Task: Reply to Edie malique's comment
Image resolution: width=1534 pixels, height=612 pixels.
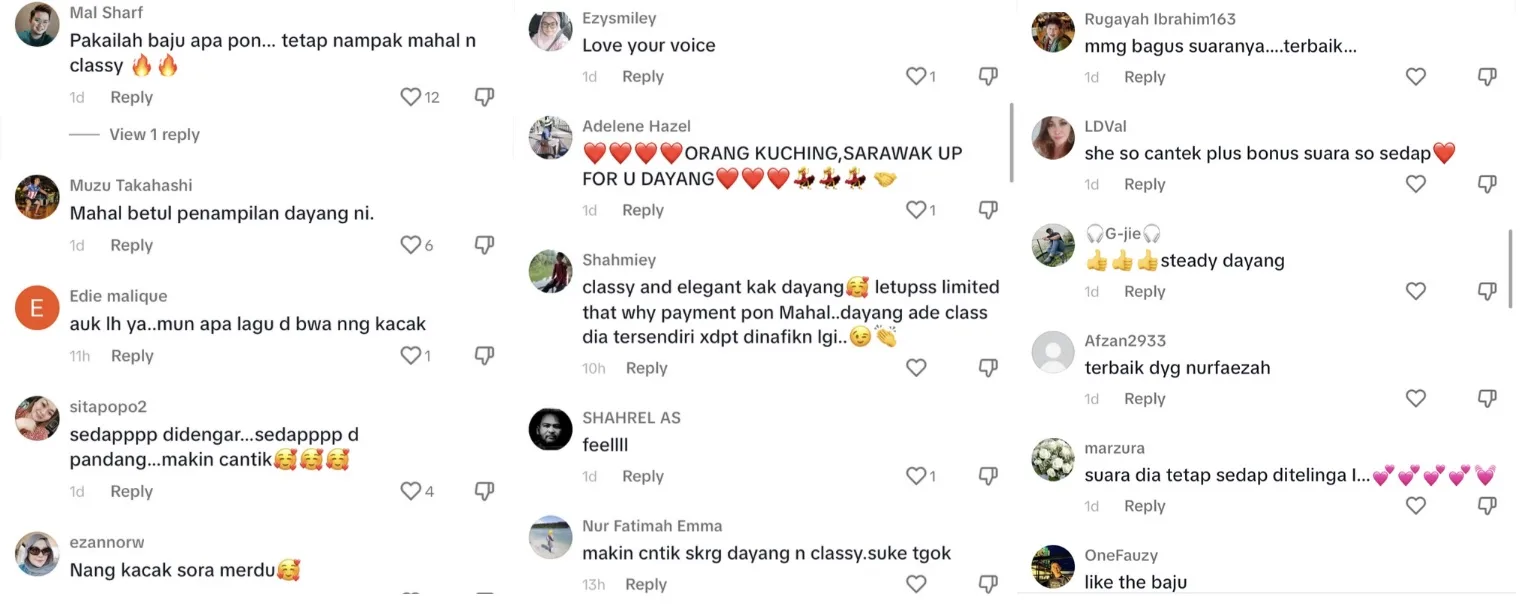Action: coord(132,356)
